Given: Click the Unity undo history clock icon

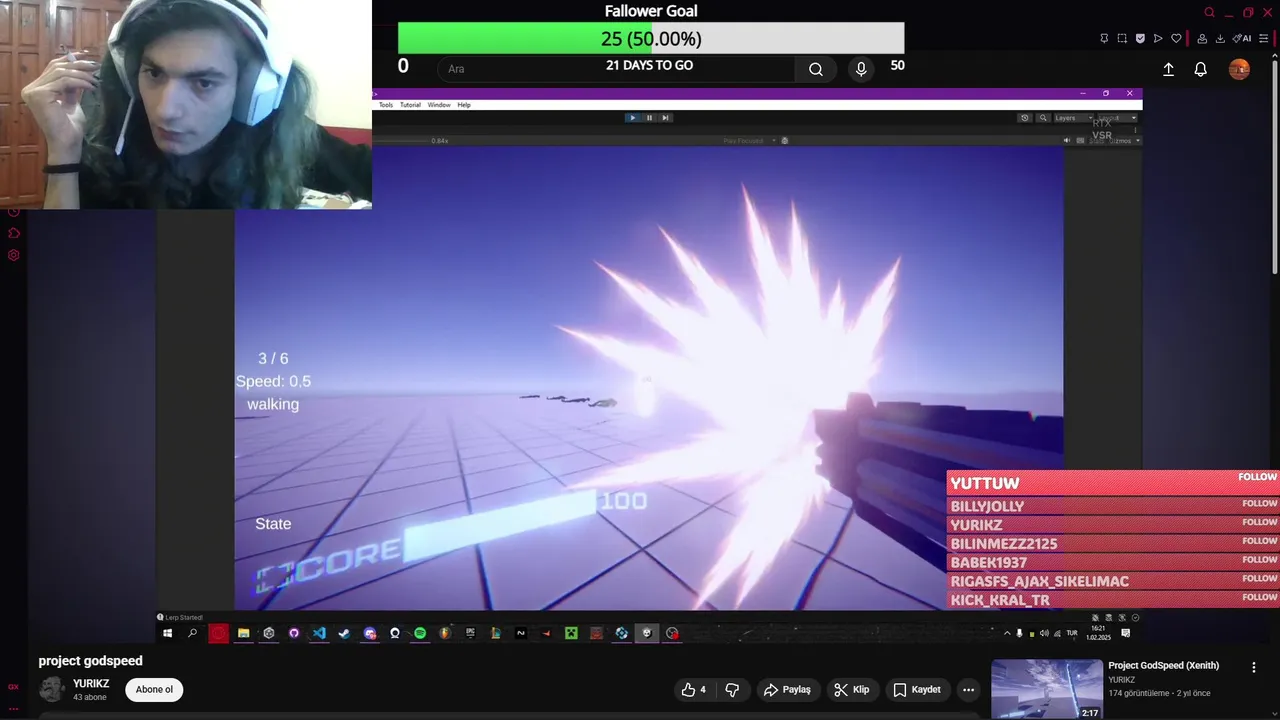Looking at the screenshot, I should [1025, 118].
